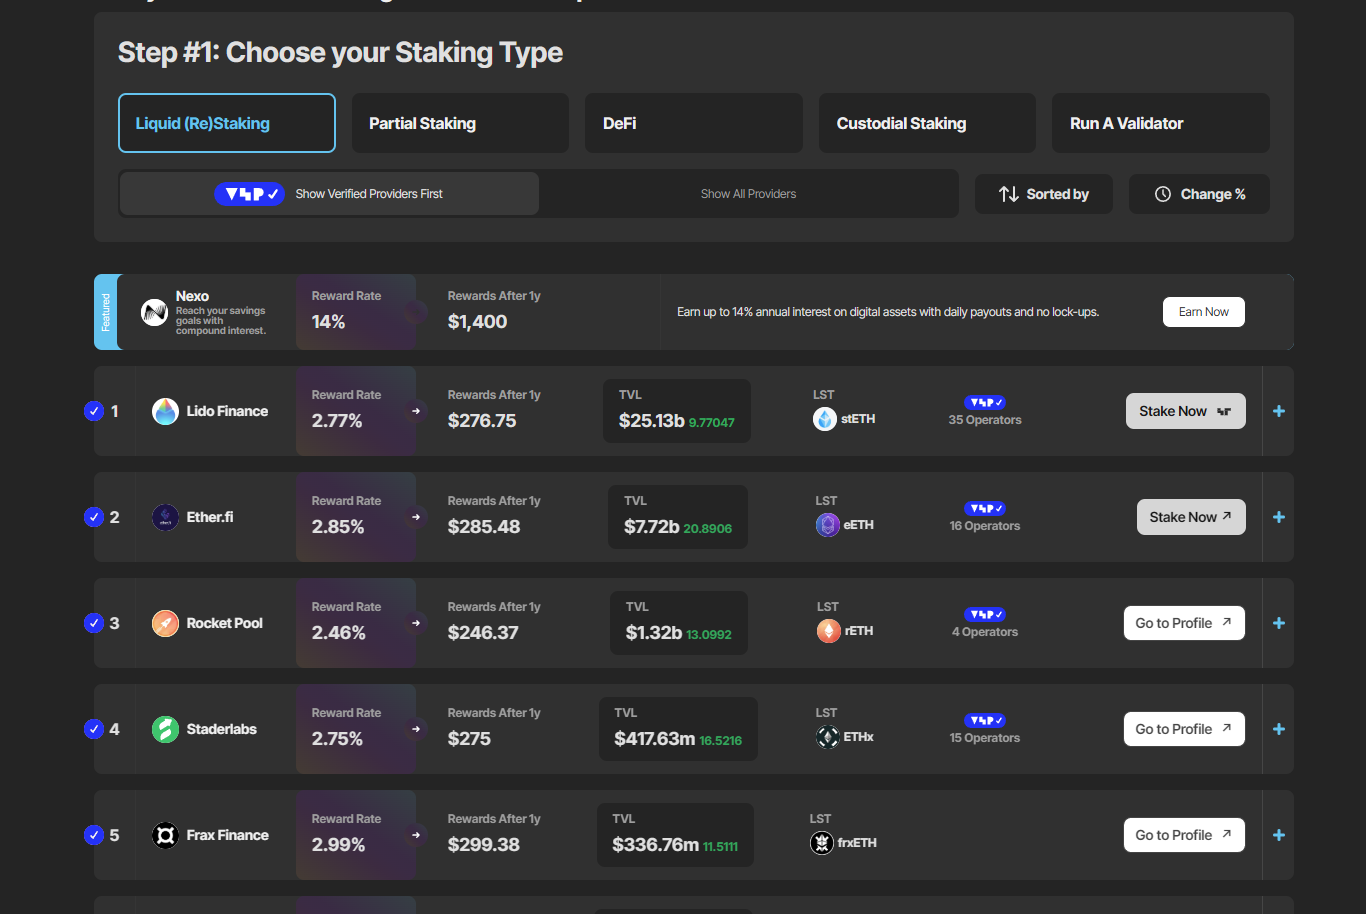The height and width of the screenshot is (914, 1366).
Task: Expand the Frax Finance row with plus
Action: click(x=1279, y=835)
